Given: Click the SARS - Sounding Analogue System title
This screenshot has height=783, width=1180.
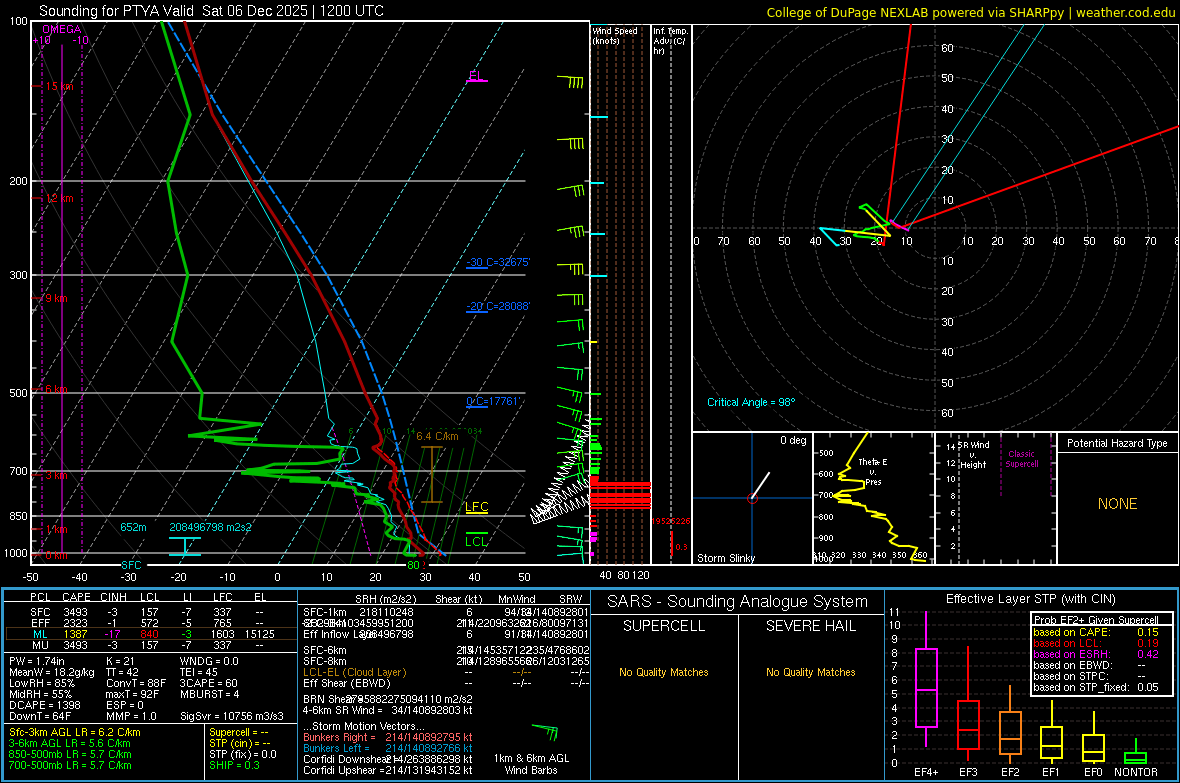Looking at the screenshot, I should point(738,602).
